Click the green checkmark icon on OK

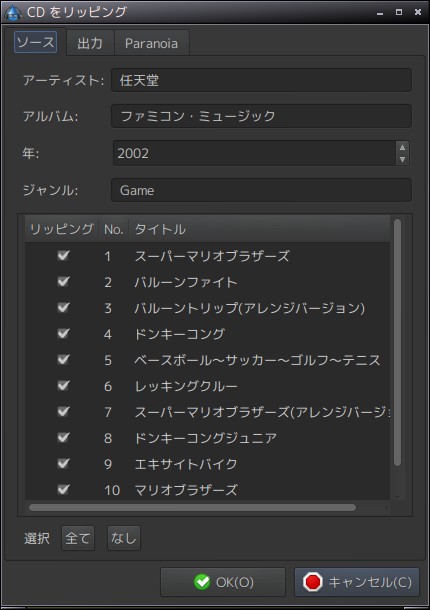(202, 582)
